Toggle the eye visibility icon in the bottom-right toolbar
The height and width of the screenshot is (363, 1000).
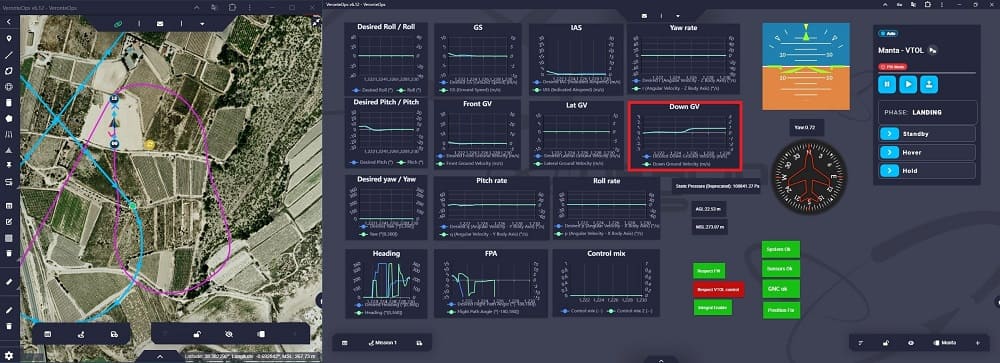click(x=911, y=343)
